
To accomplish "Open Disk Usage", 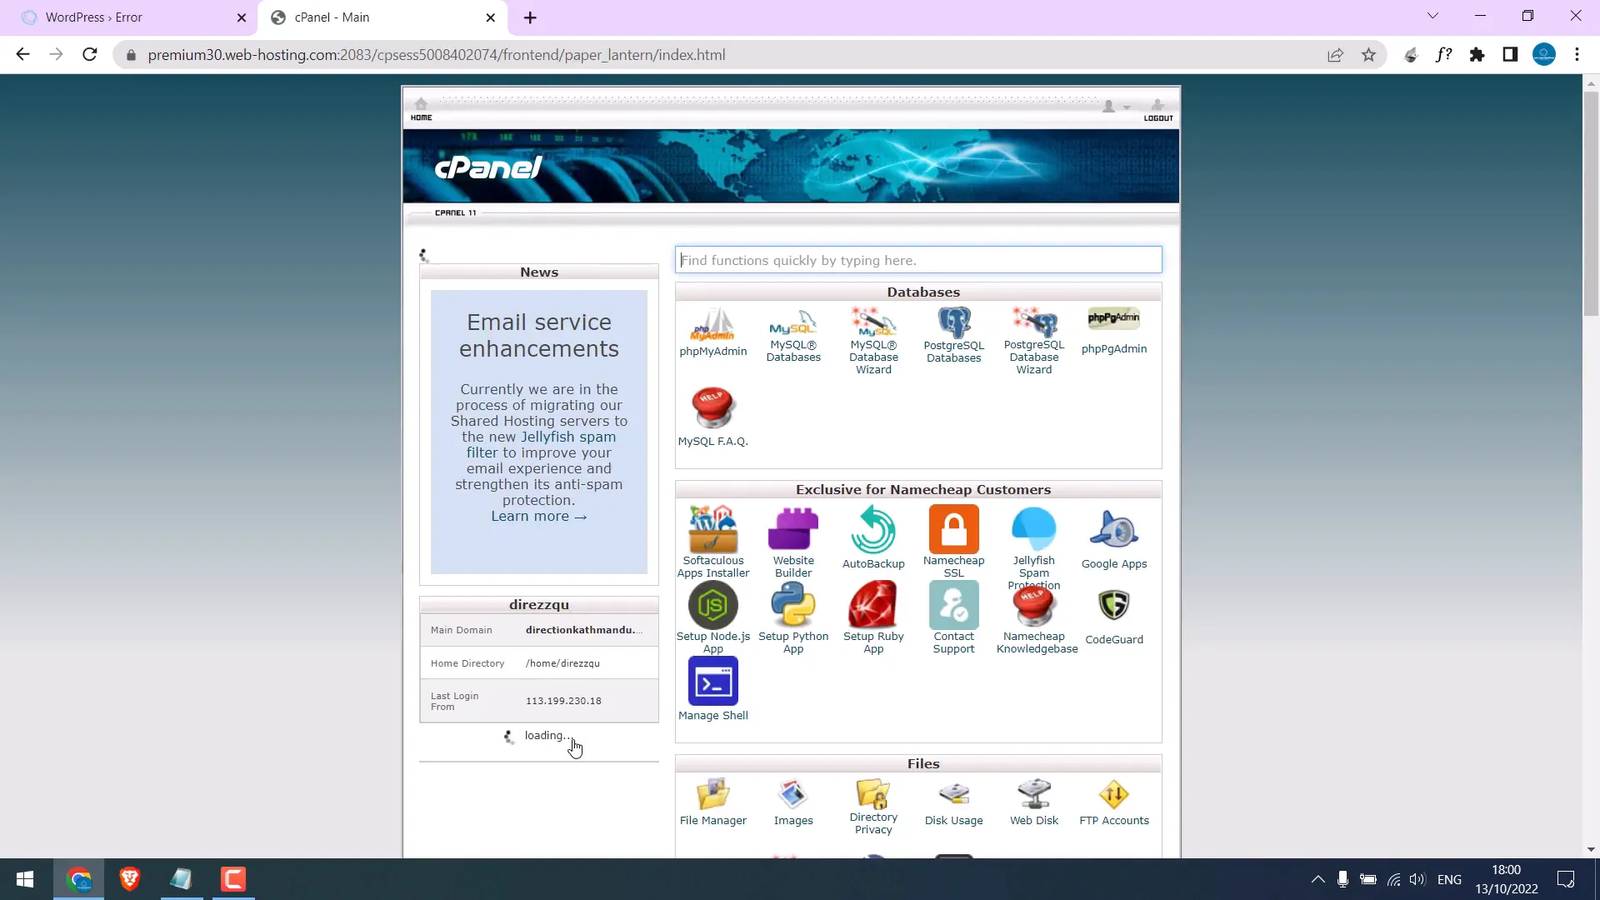I will tap(954, 803).
